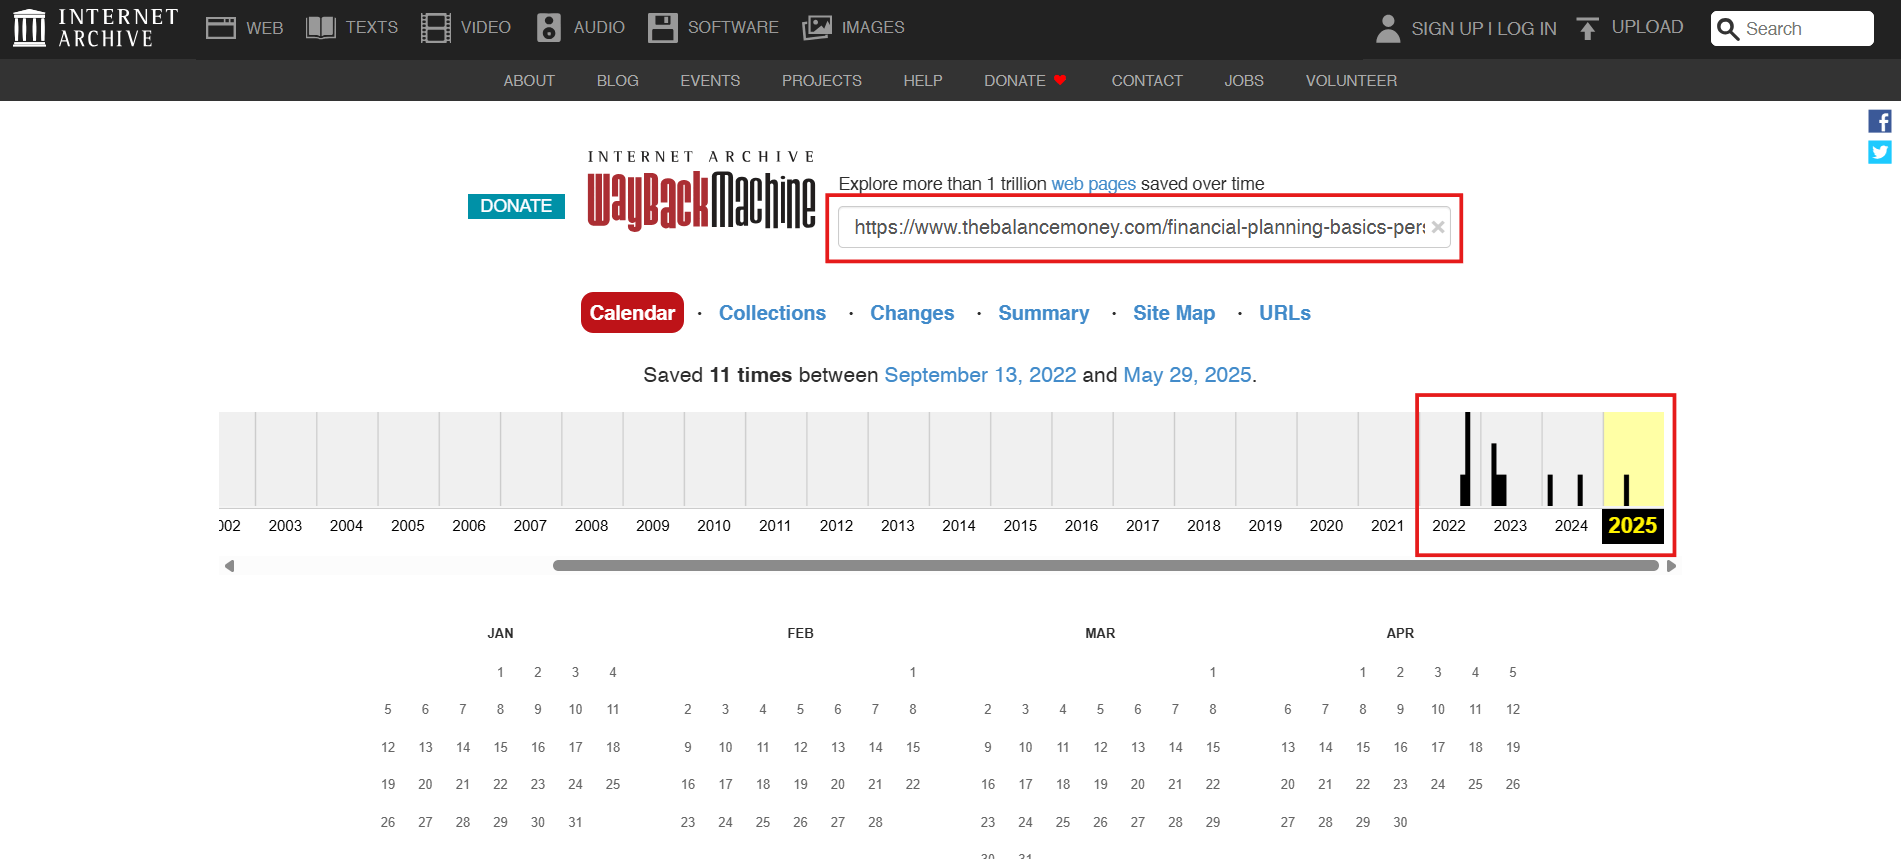Open the JOBS menu item

click(x=1244, y=81)
